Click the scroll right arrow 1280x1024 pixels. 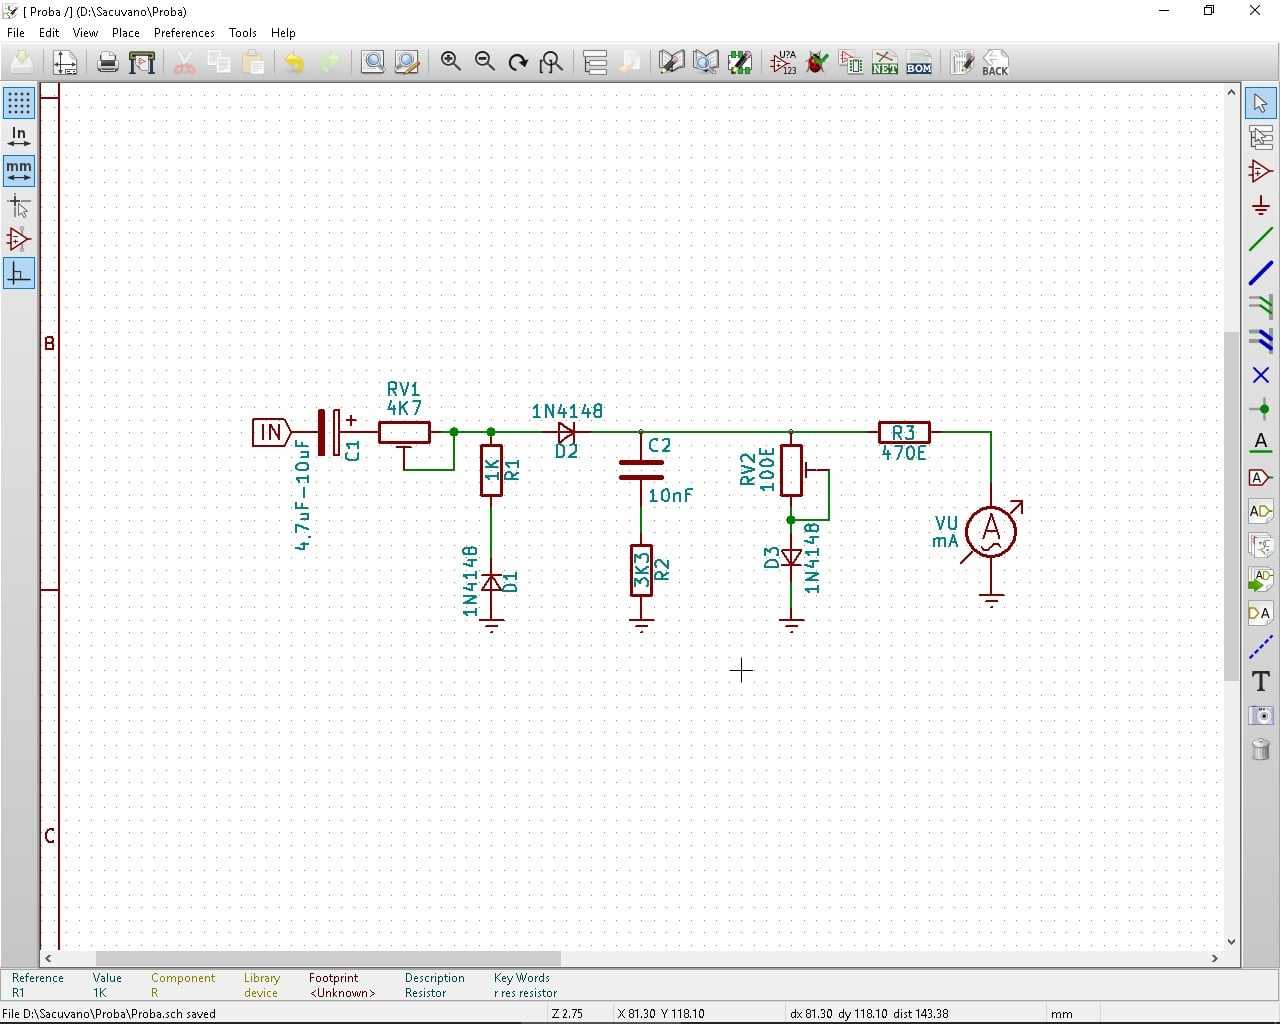point(1215,958)
